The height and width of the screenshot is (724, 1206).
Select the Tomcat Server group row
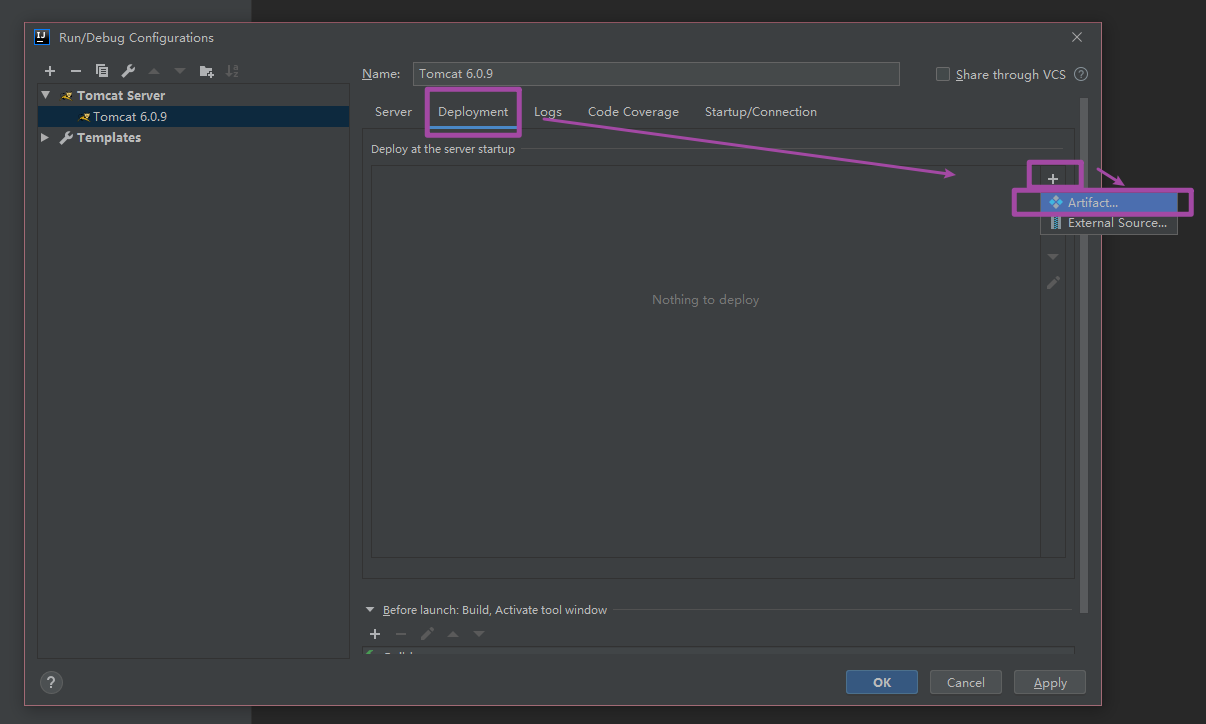point(193,96)
